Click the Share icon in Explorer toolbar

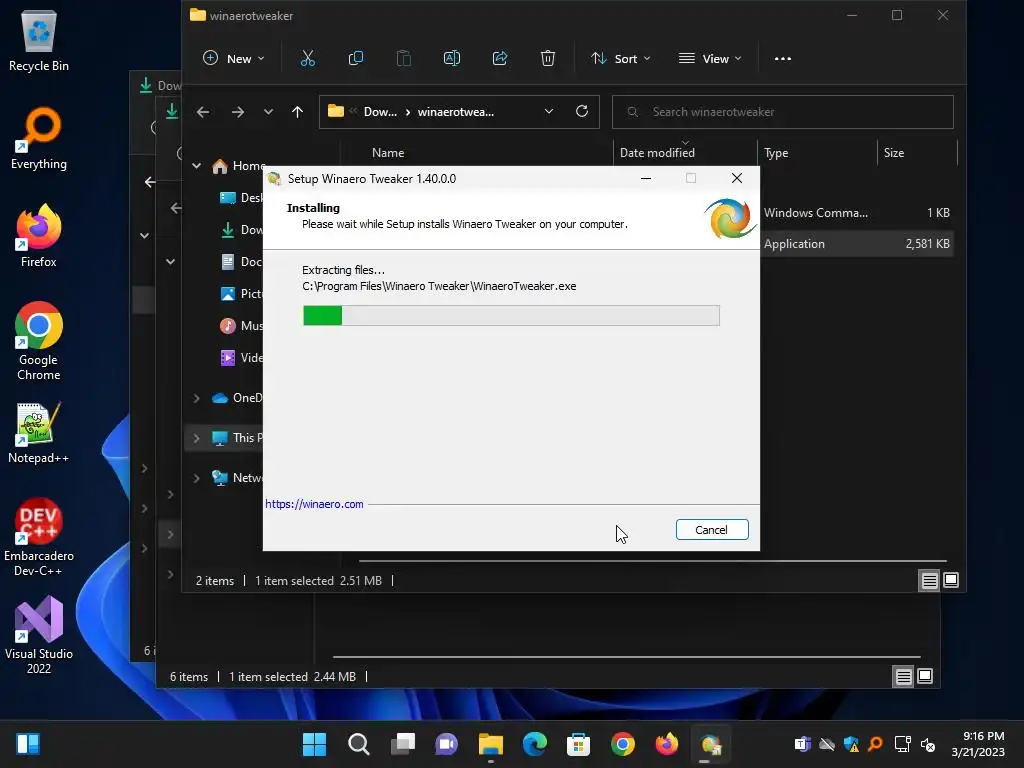pyautogui.click(x=500, y=59)
